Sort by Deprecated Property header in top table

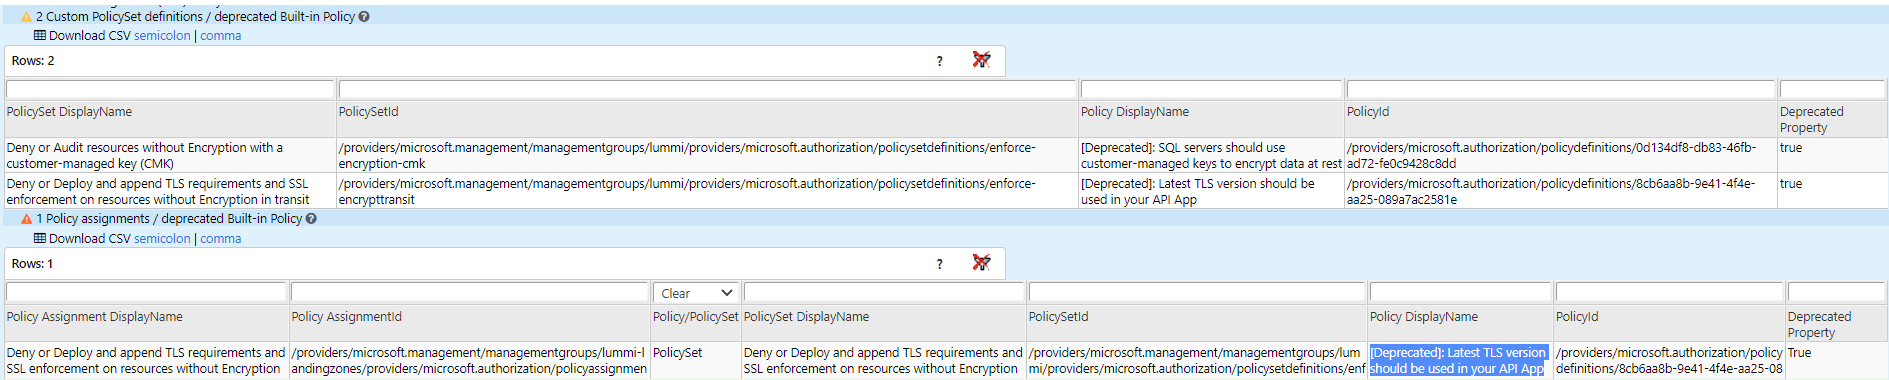1833,119
